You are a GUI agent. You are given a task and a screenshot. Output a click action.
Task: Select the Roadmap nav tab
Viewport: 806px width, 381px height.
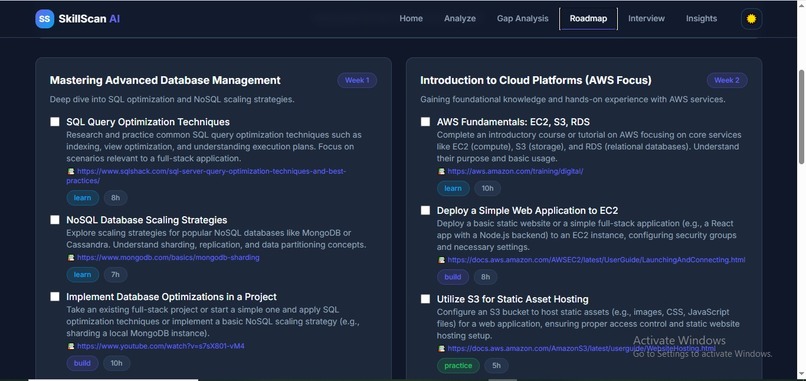588,19
